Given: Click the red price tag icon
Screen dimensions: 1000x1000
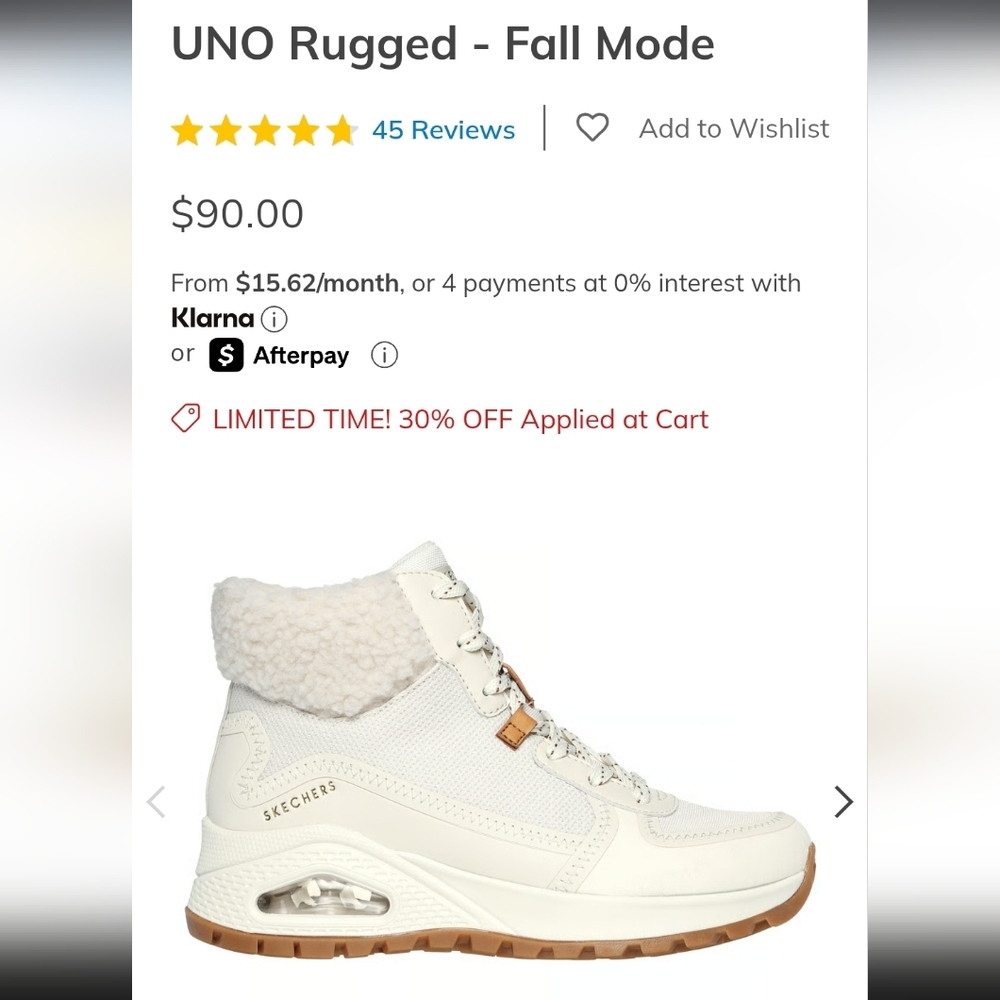Looking at the screenshot, I should [186, 418].
